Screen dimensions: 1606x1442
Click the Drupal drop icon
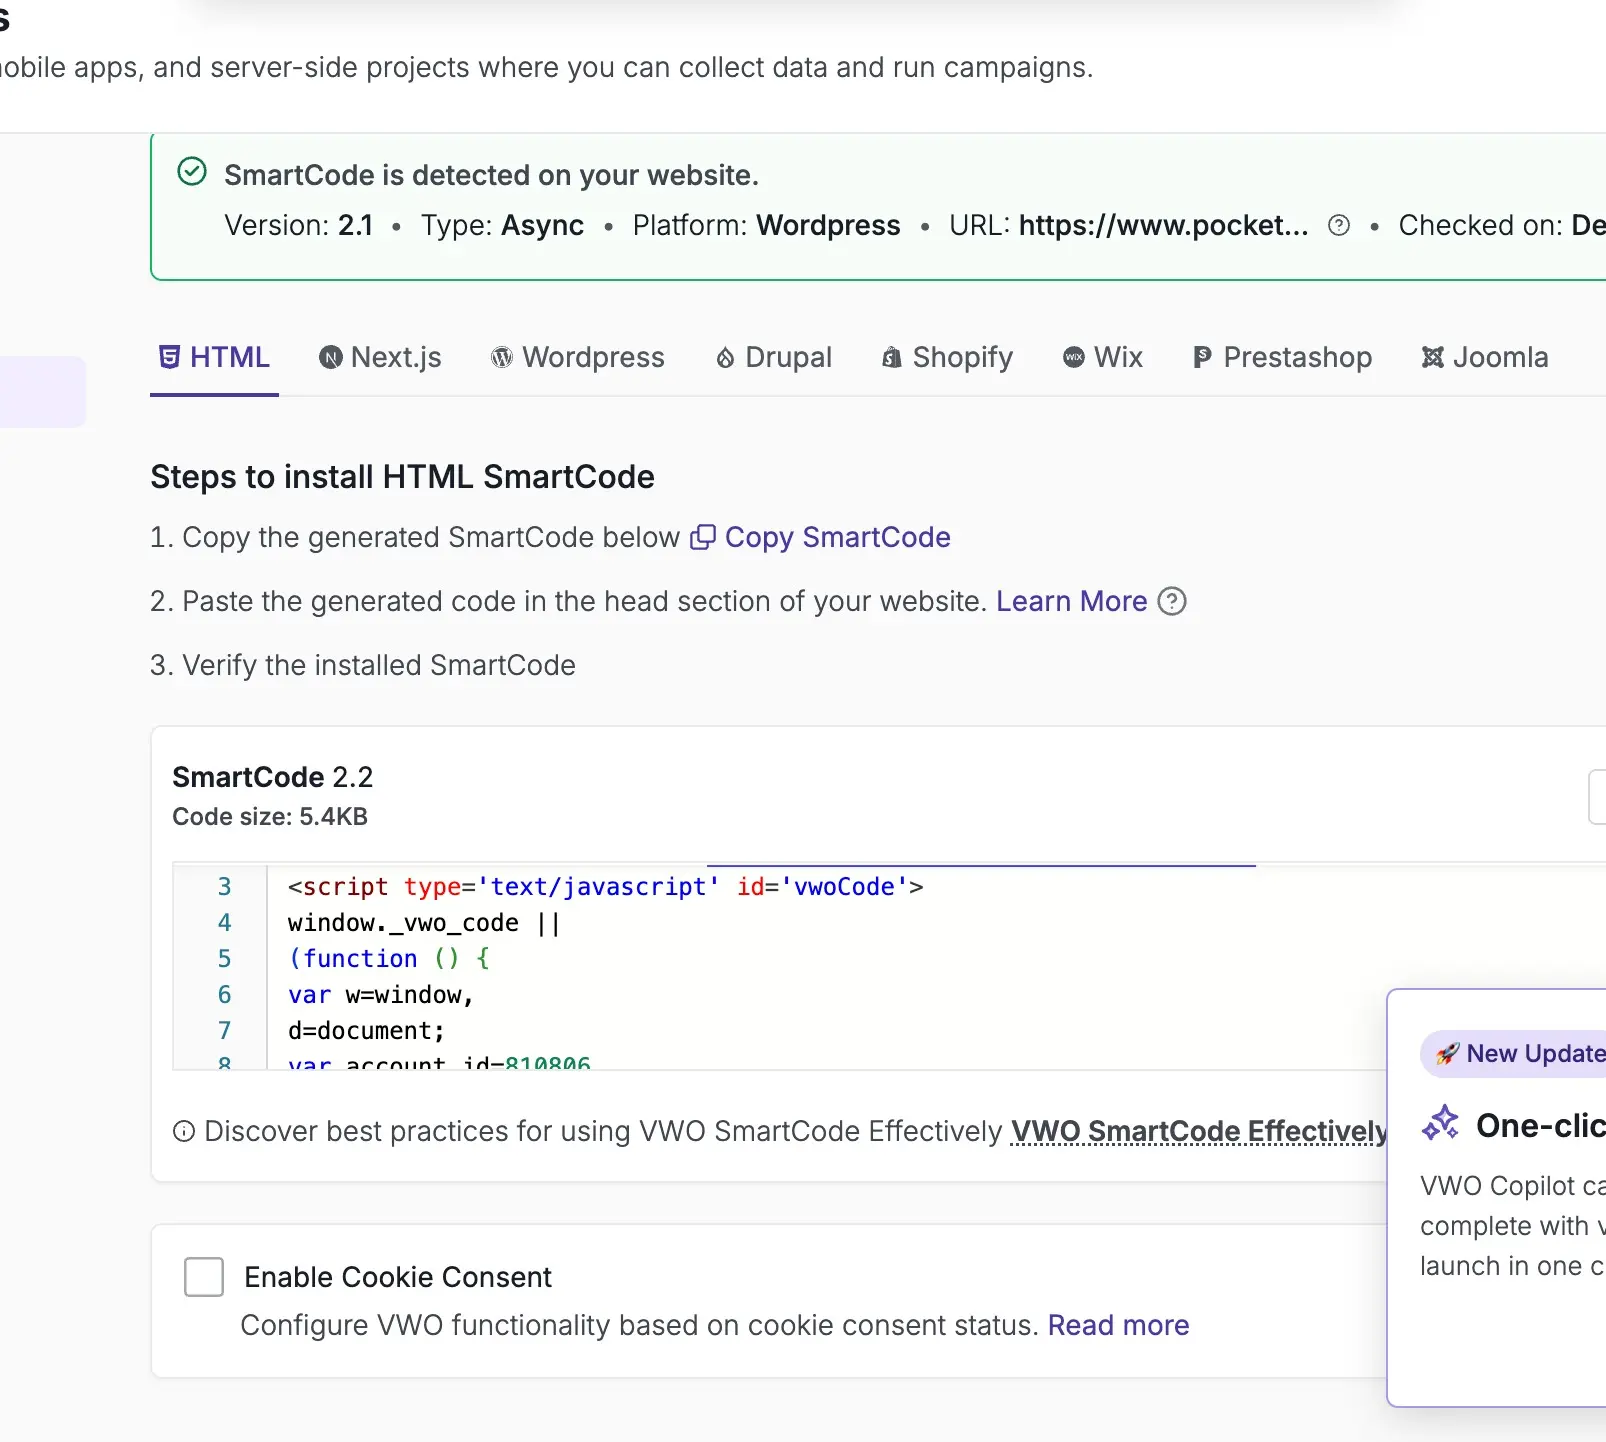tap(725, 357)
